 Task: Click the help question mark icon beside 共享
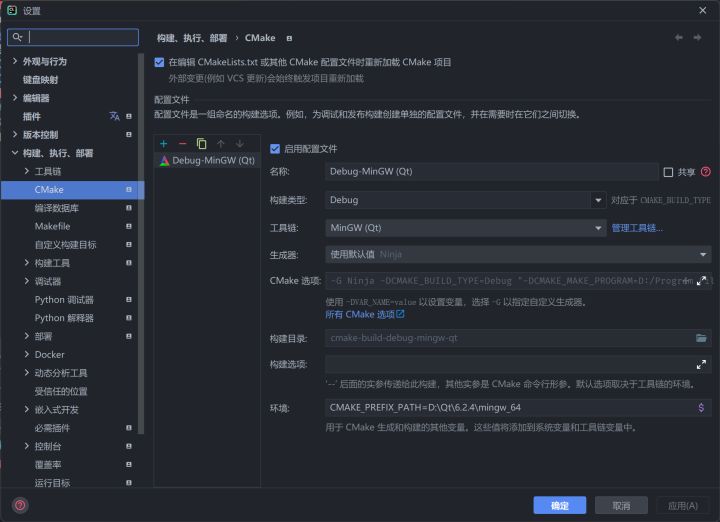point(706,172)
